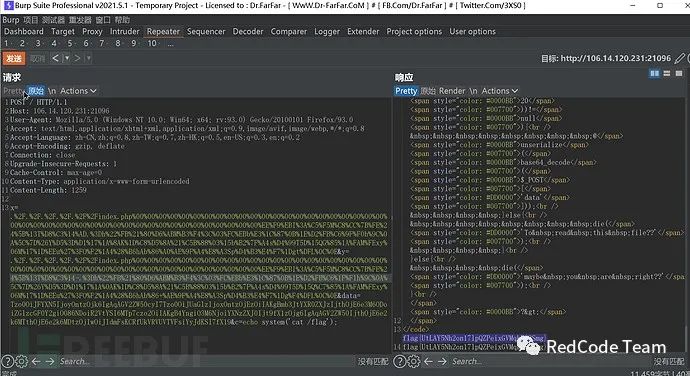Open response Actions dropdown

(x=499, y=91)
